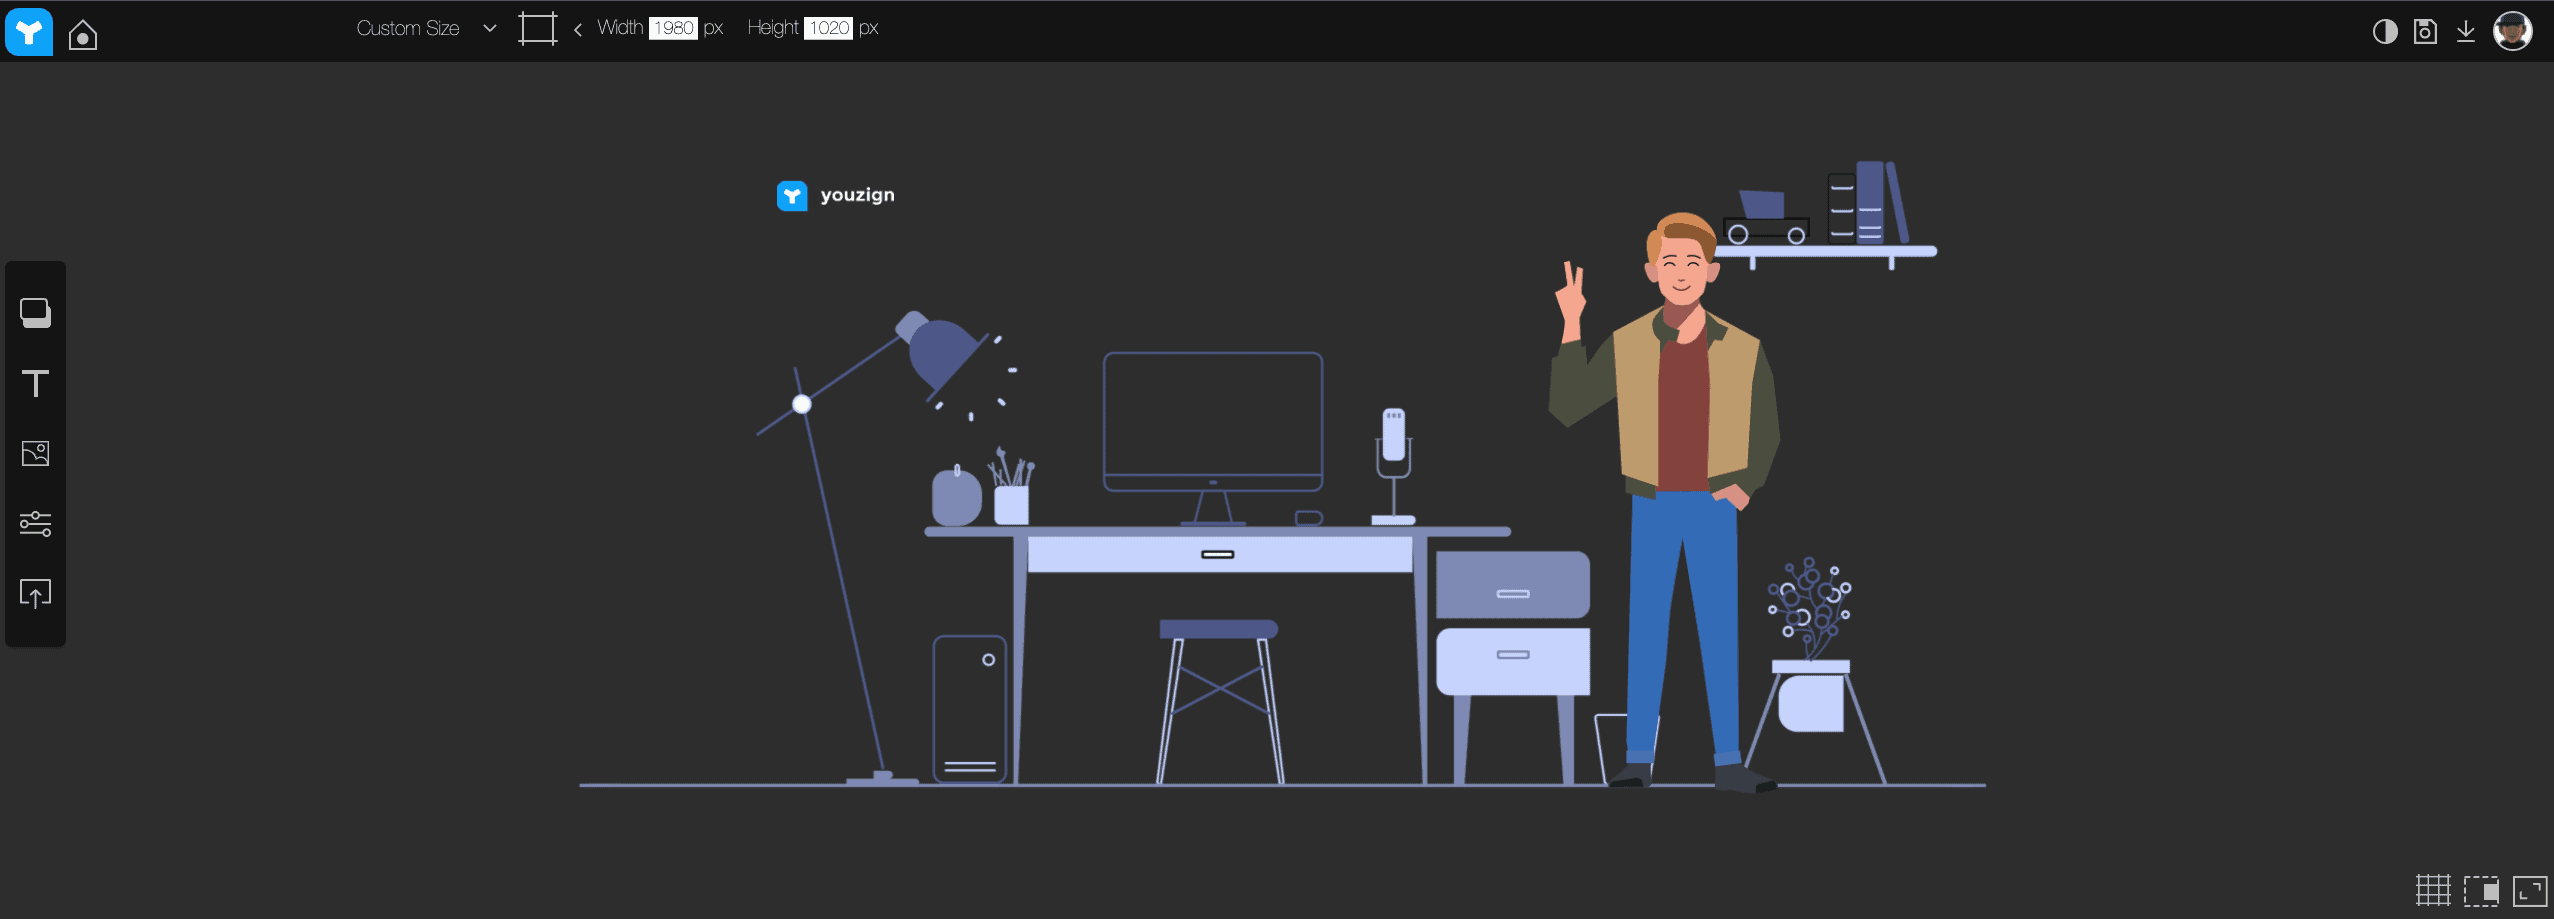Open the adjustments sliders panel

tap(36, 524)
